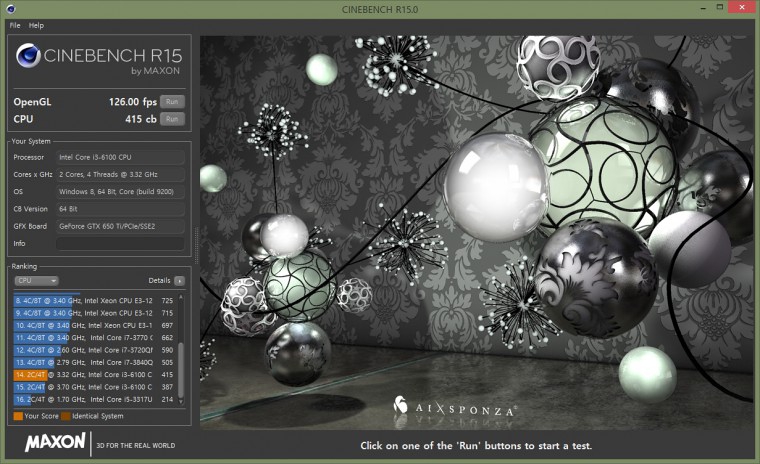This screenshot has width=760, height=464.
Task: Click the CPU 415 cb score
Action: [x=141, y=119]
